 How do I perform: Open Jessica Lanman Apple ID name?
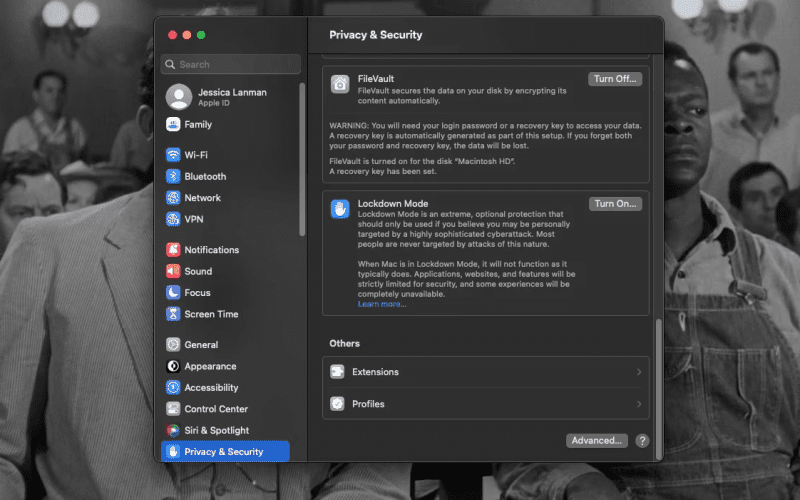232,92
